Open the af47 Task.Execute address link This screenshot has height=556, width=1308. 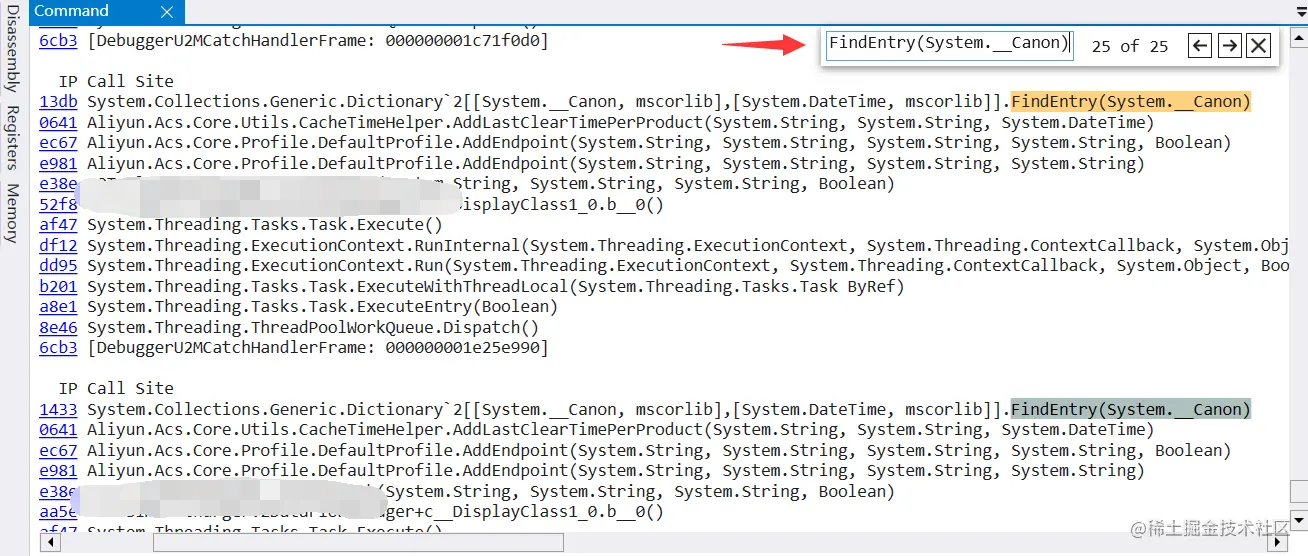tap(58, 225)
